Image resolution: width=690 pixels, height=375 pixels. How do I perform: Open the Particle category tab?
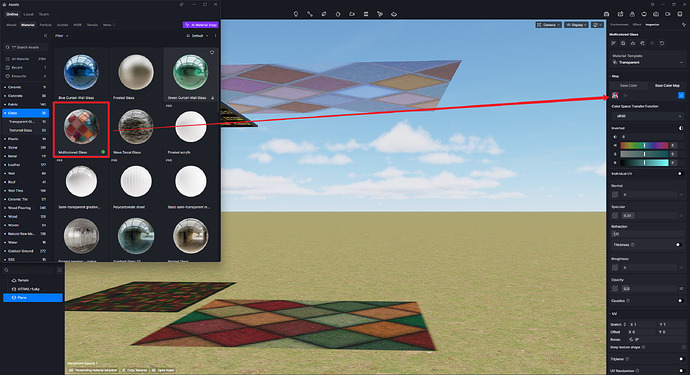(x=46, y=25)
